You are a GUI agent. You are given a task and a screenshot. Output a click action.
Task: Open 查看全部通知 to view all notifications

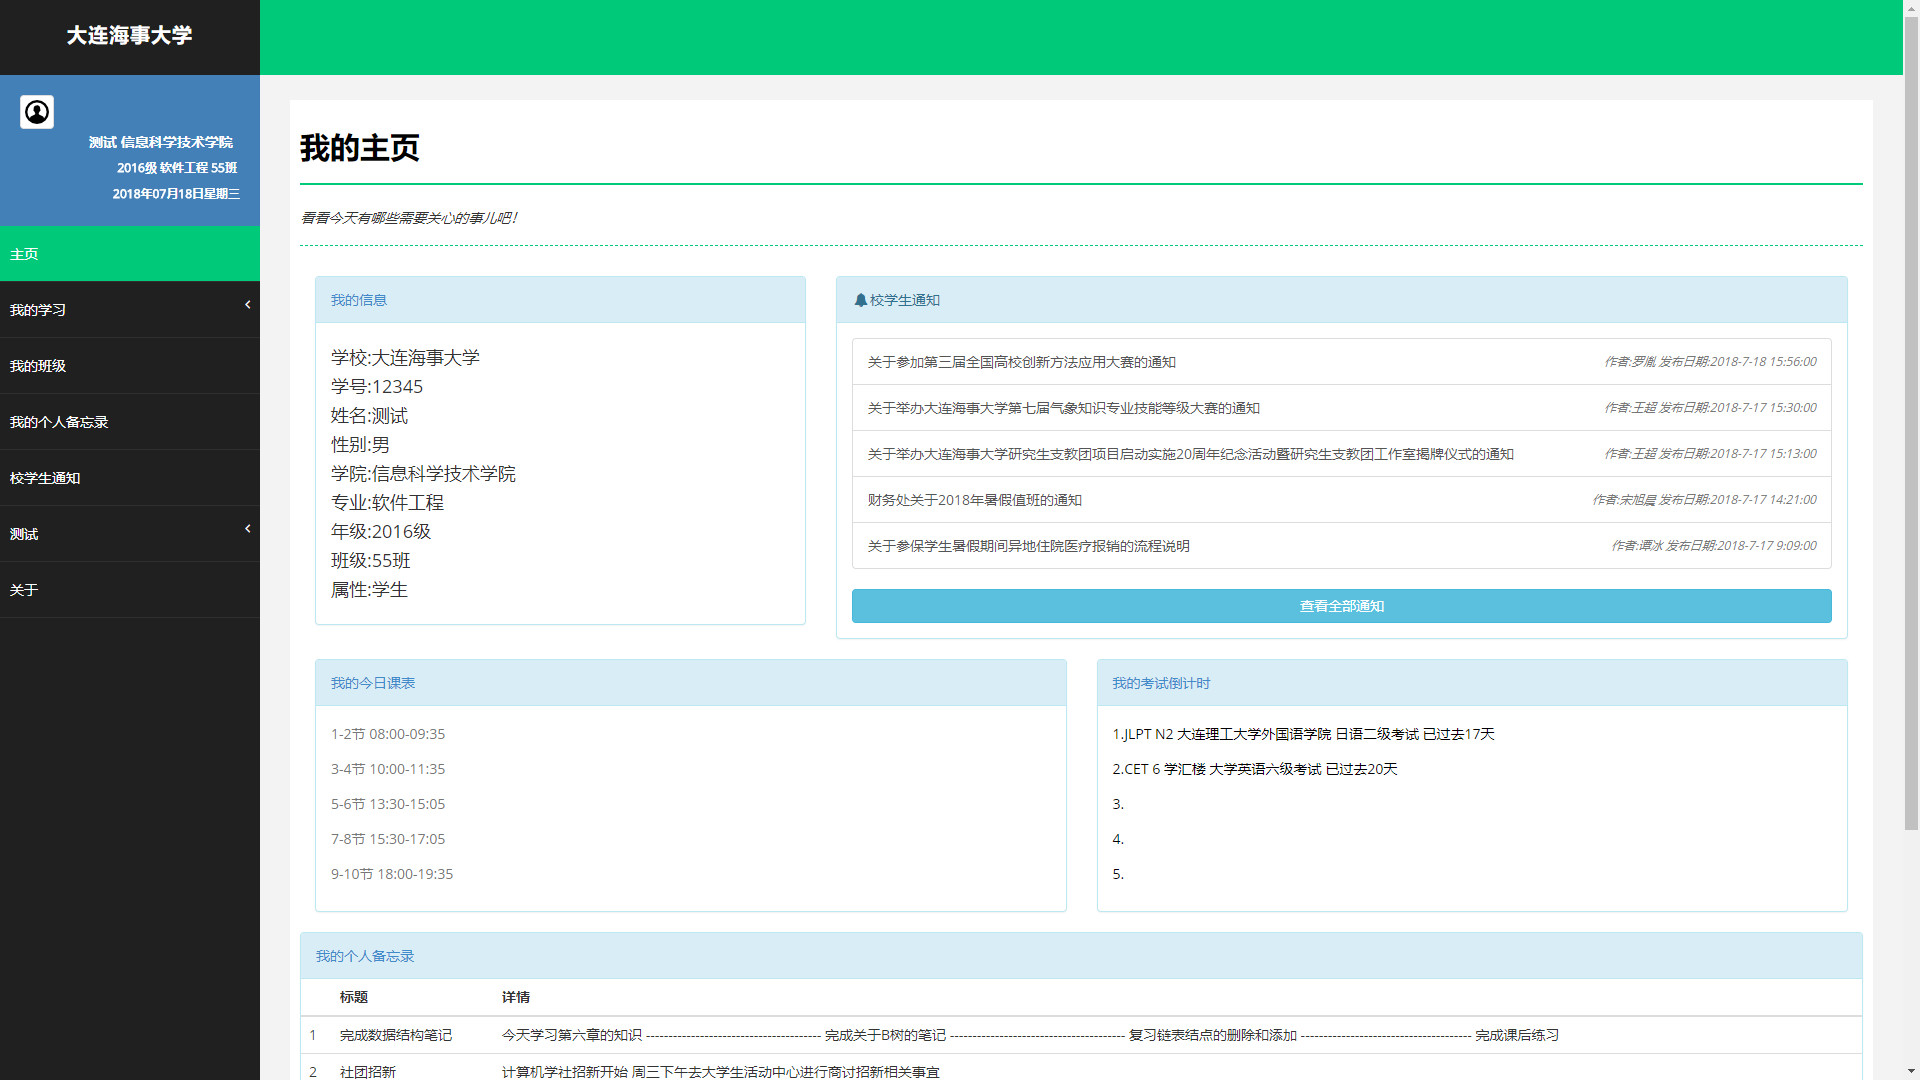[1340, 606]
